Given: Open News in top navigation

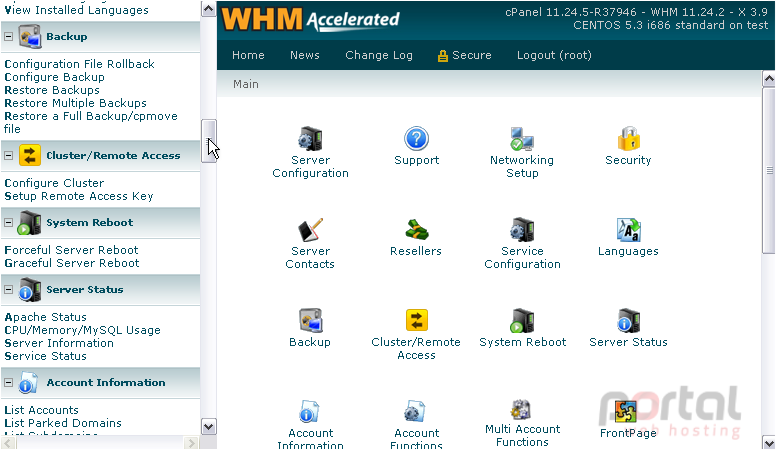Looking at the screenshot, I should click(x=305, y=55).
